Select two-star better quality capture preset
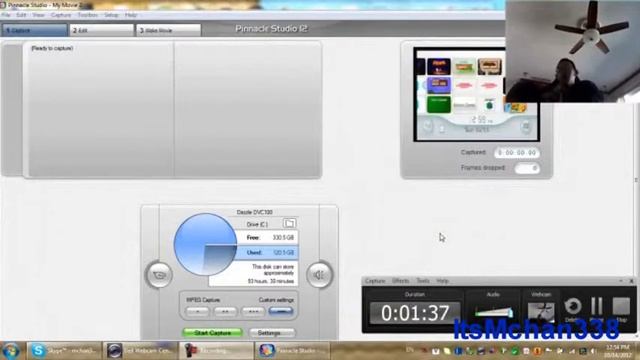The image size is (640, 360). pyautogui.click(x=225, y=312)
